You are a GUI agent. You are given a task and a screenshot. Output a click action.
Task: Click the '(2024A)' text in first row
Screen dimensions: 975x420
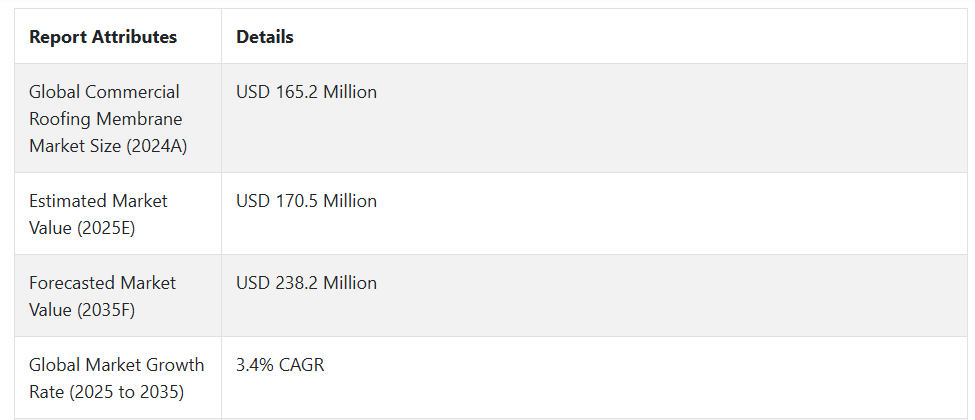tap(155, 146)
